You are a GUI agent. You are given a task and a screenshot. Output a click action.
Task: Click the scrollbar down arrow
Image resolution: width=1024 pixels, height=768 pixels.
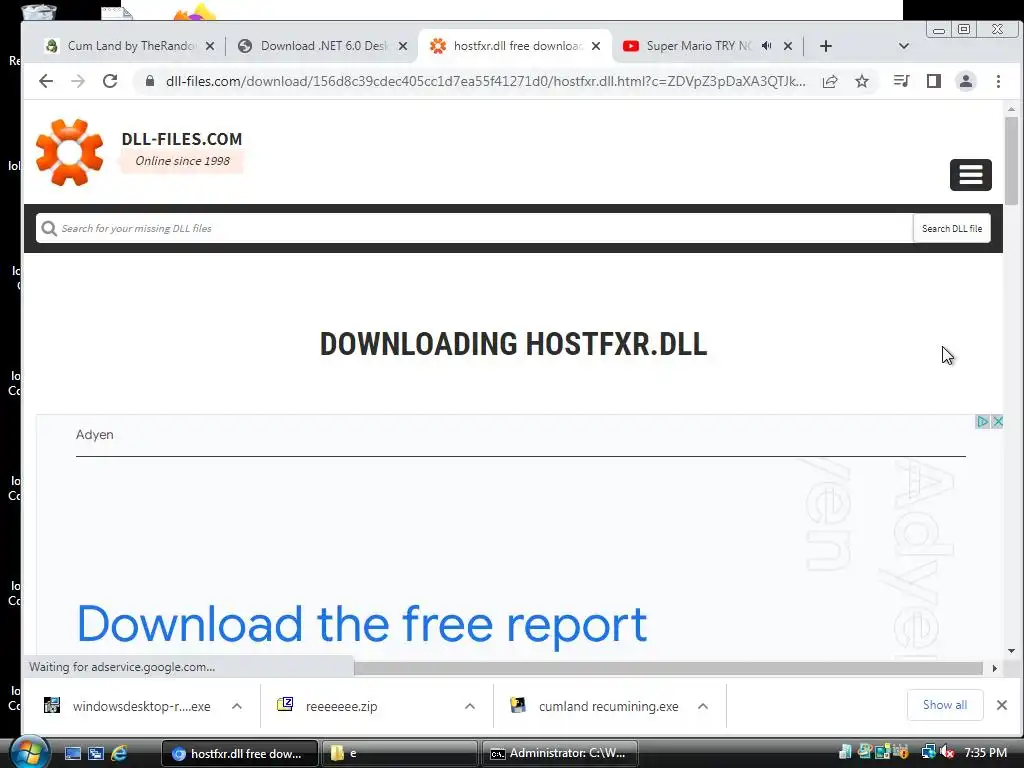(x=1011, y=650)
